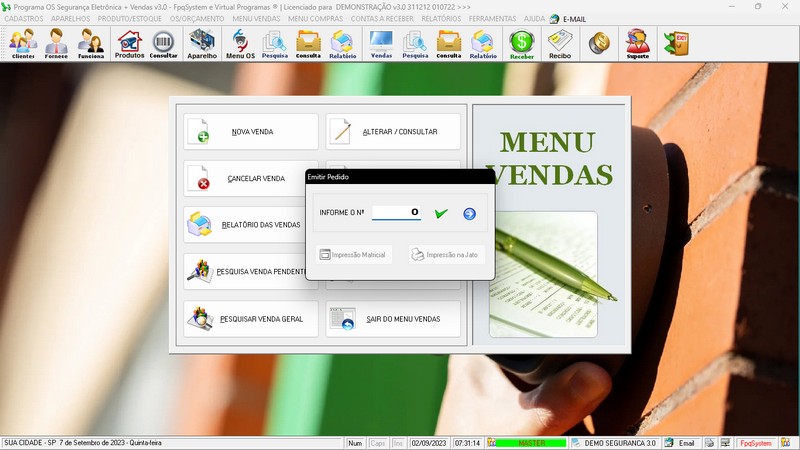Click the Exit door toolbar icon
Viewport: 800px width, 450px height.
[677, 43]
